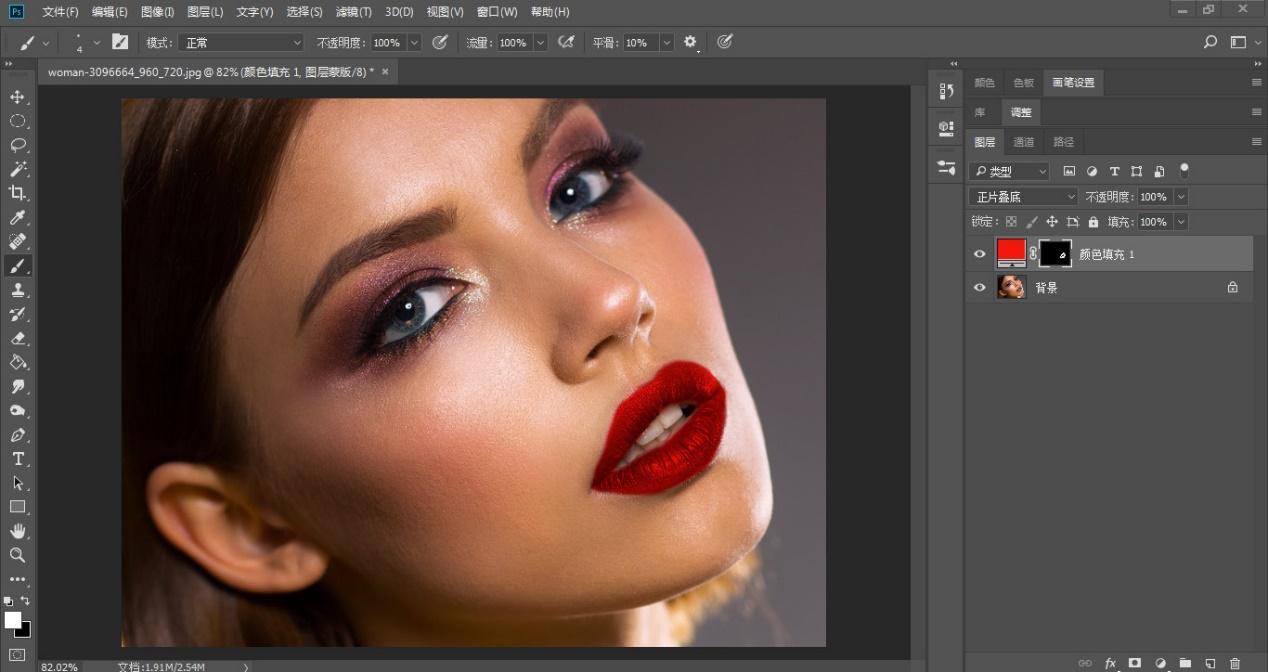Toggle the layer filter on/off switch
Viewport: 1268px width, 672px height.
click(x=1185, y=170)
